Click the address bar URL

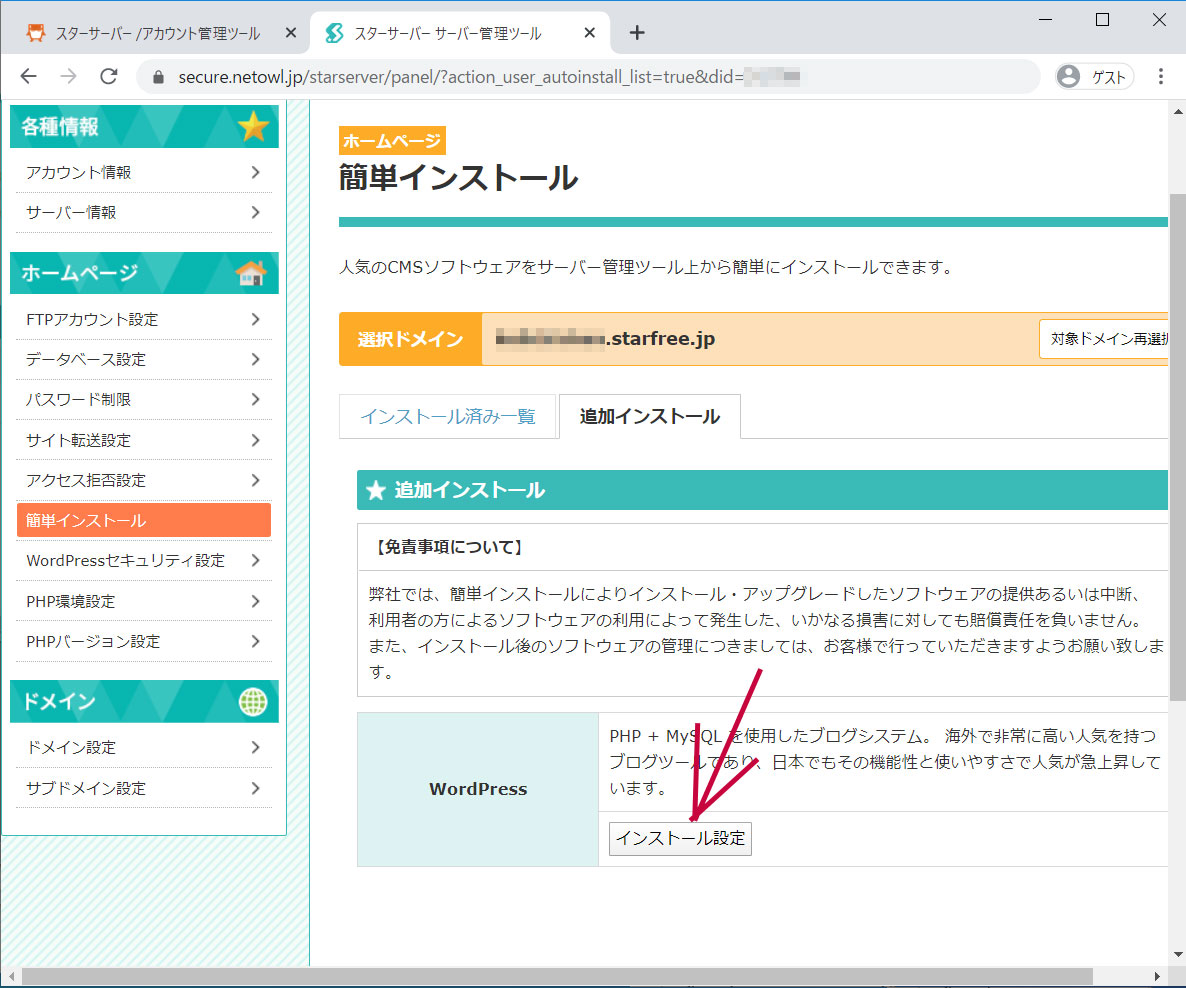[489, 77]
